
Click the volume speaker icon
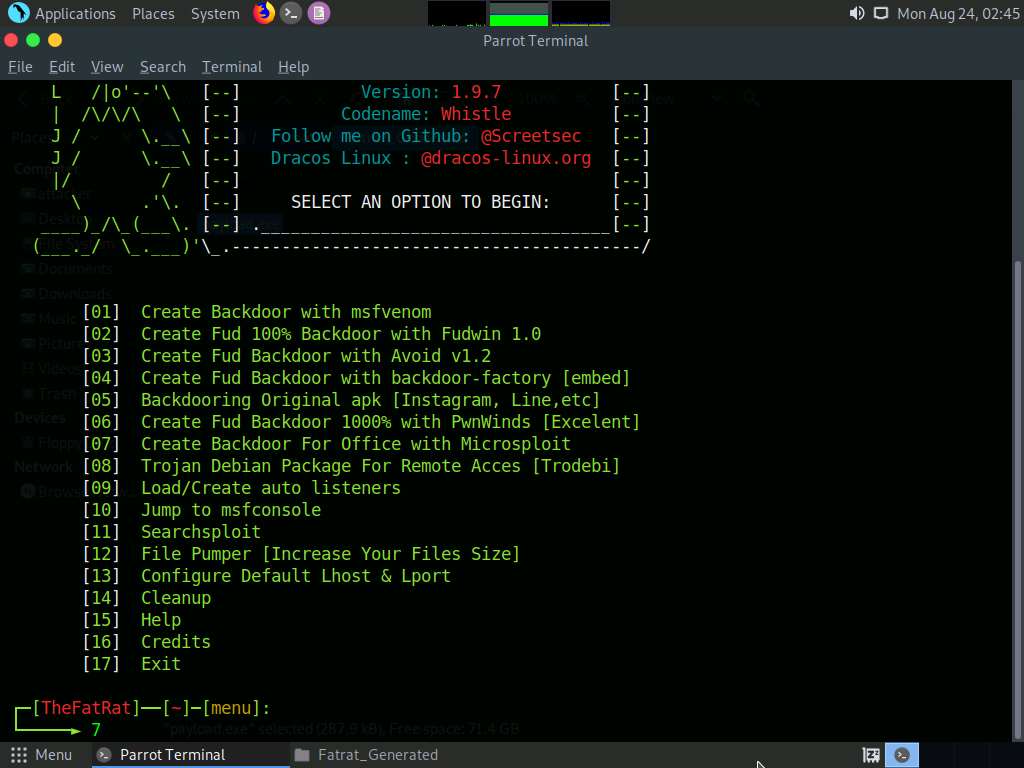click(x=856, y=13)
